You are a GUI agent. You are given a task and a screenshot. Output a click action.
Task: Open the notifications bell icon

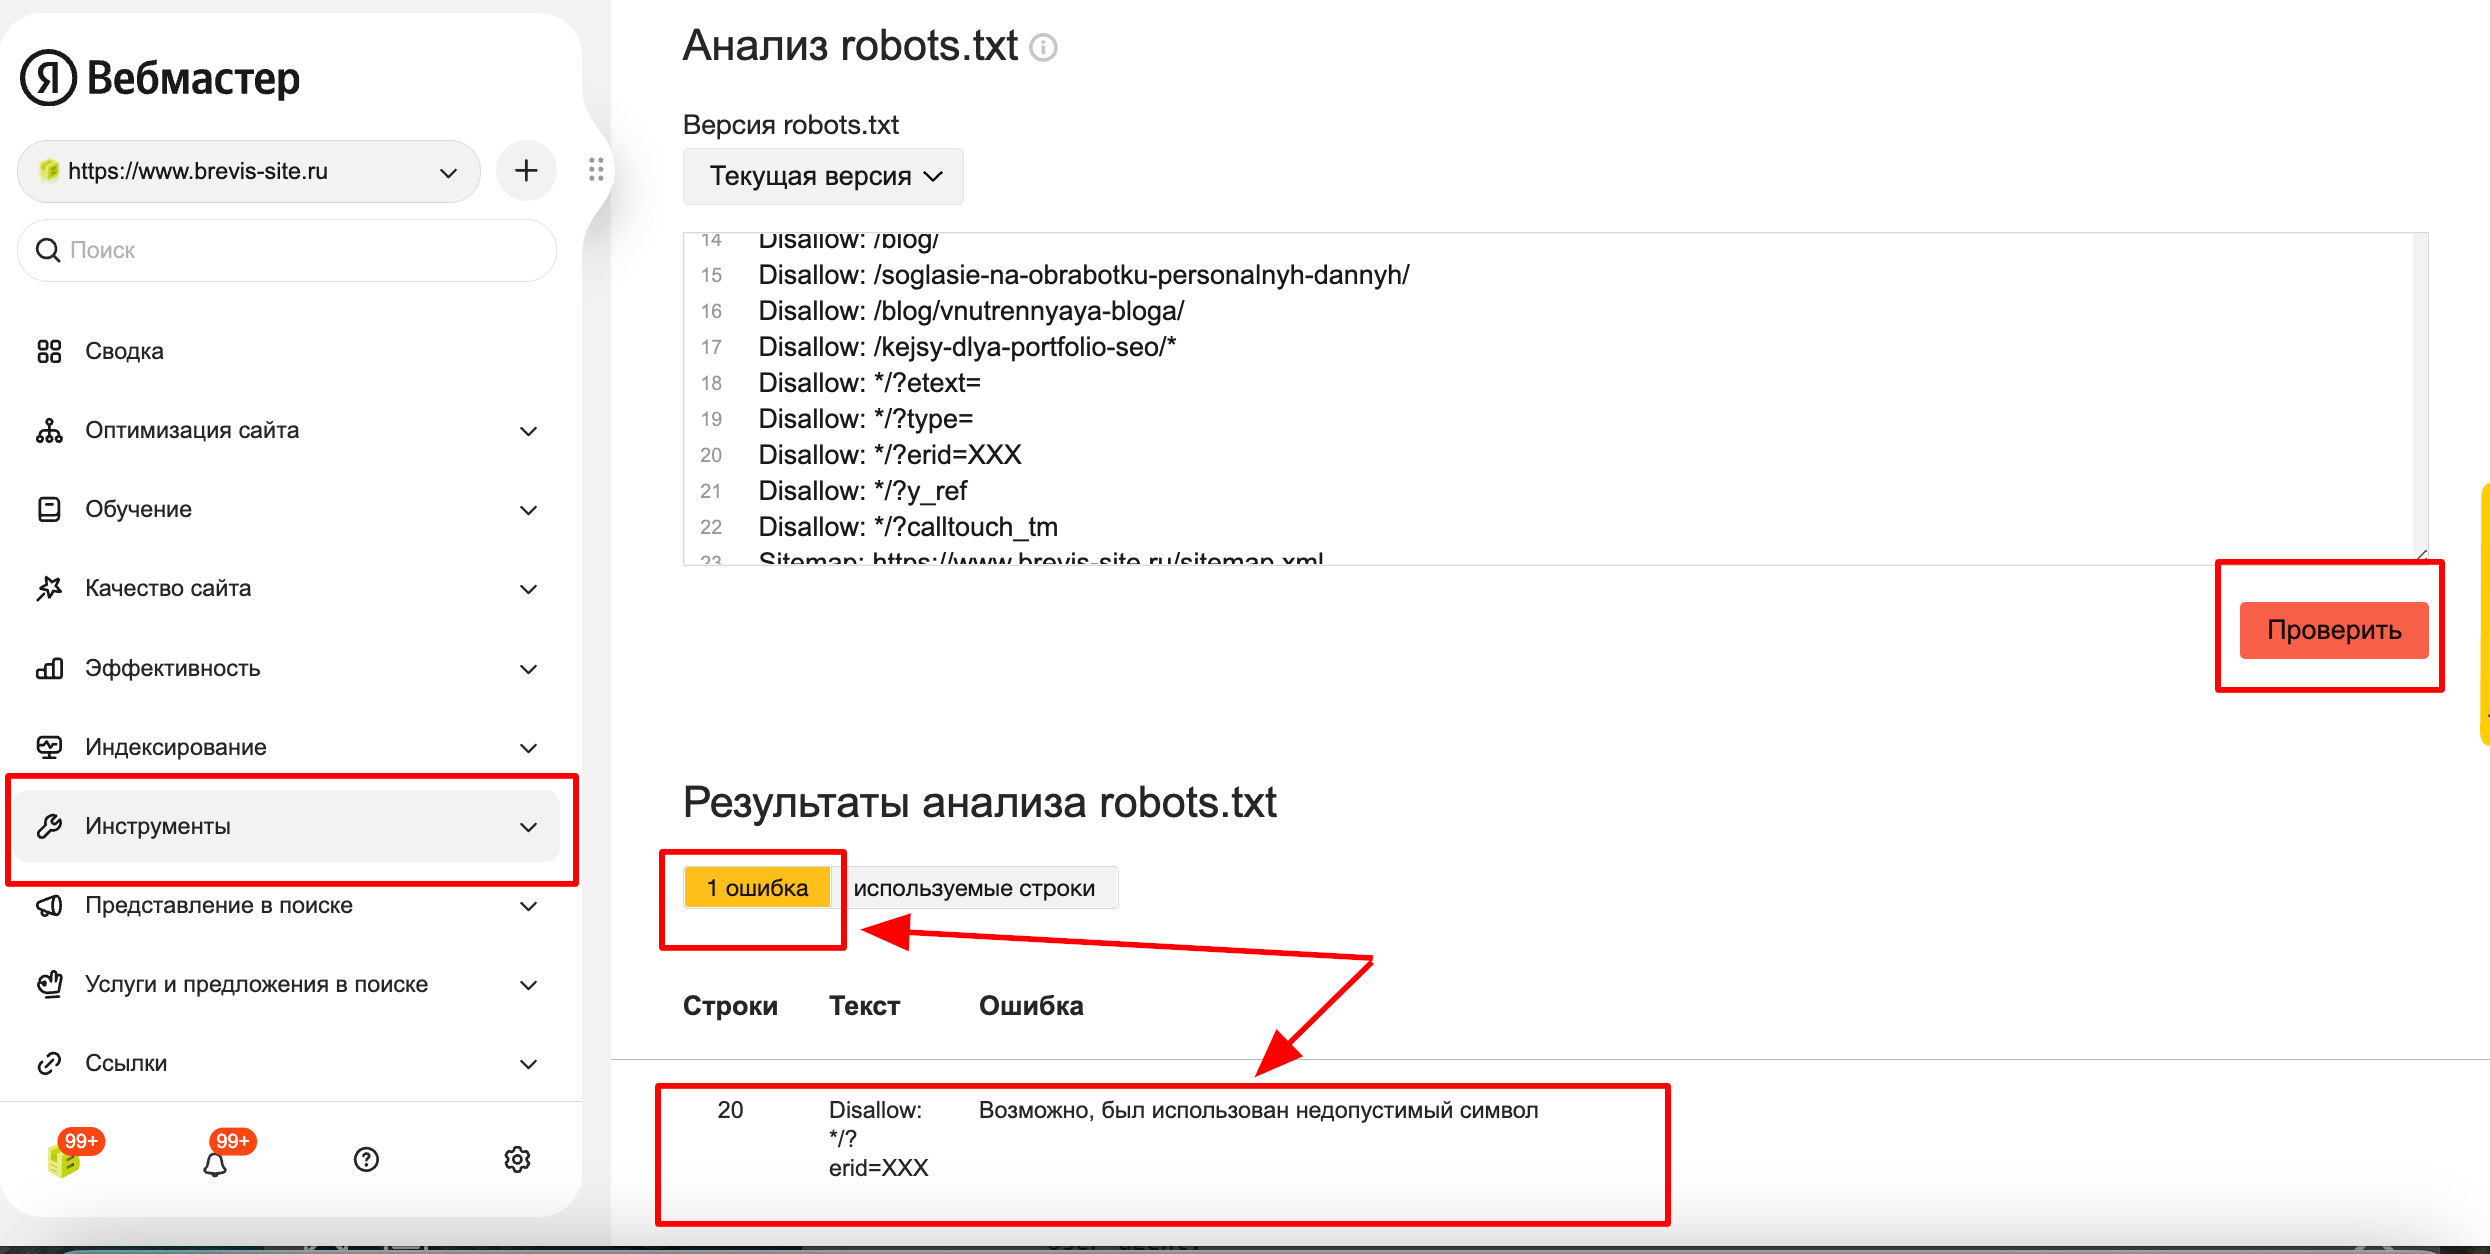(x=215, y=1164)
